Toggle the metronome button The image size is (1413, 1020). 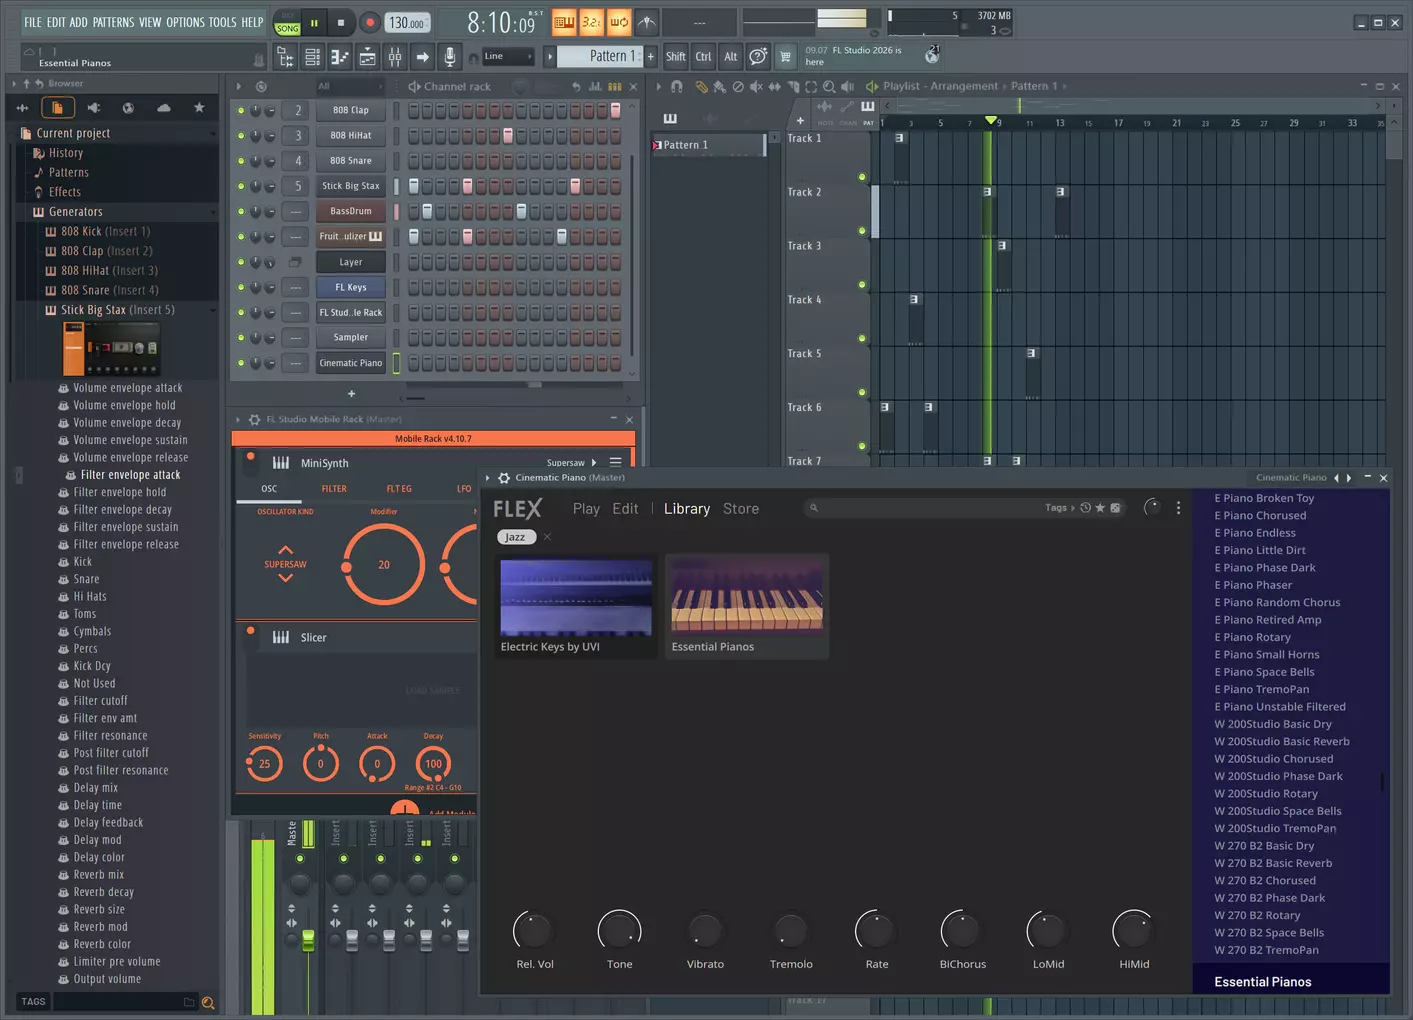(x=647, y=22)
